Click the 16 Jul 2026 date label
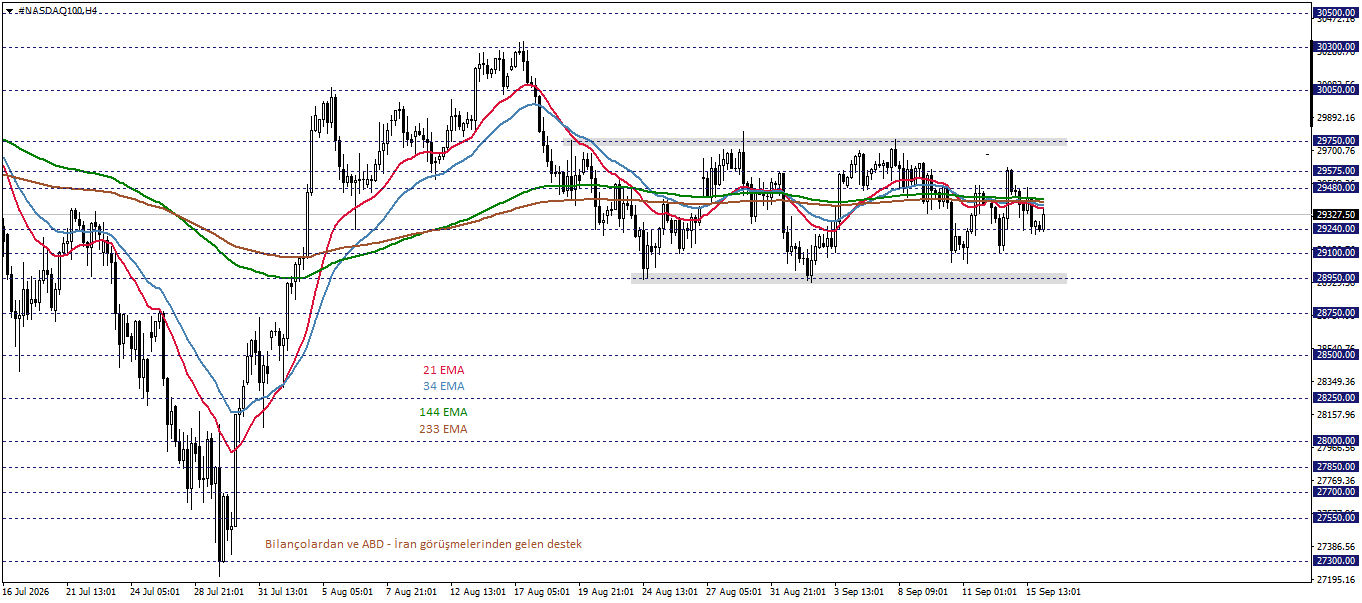This screenshot has height=603, width=1362. click(x=28, y=592)
